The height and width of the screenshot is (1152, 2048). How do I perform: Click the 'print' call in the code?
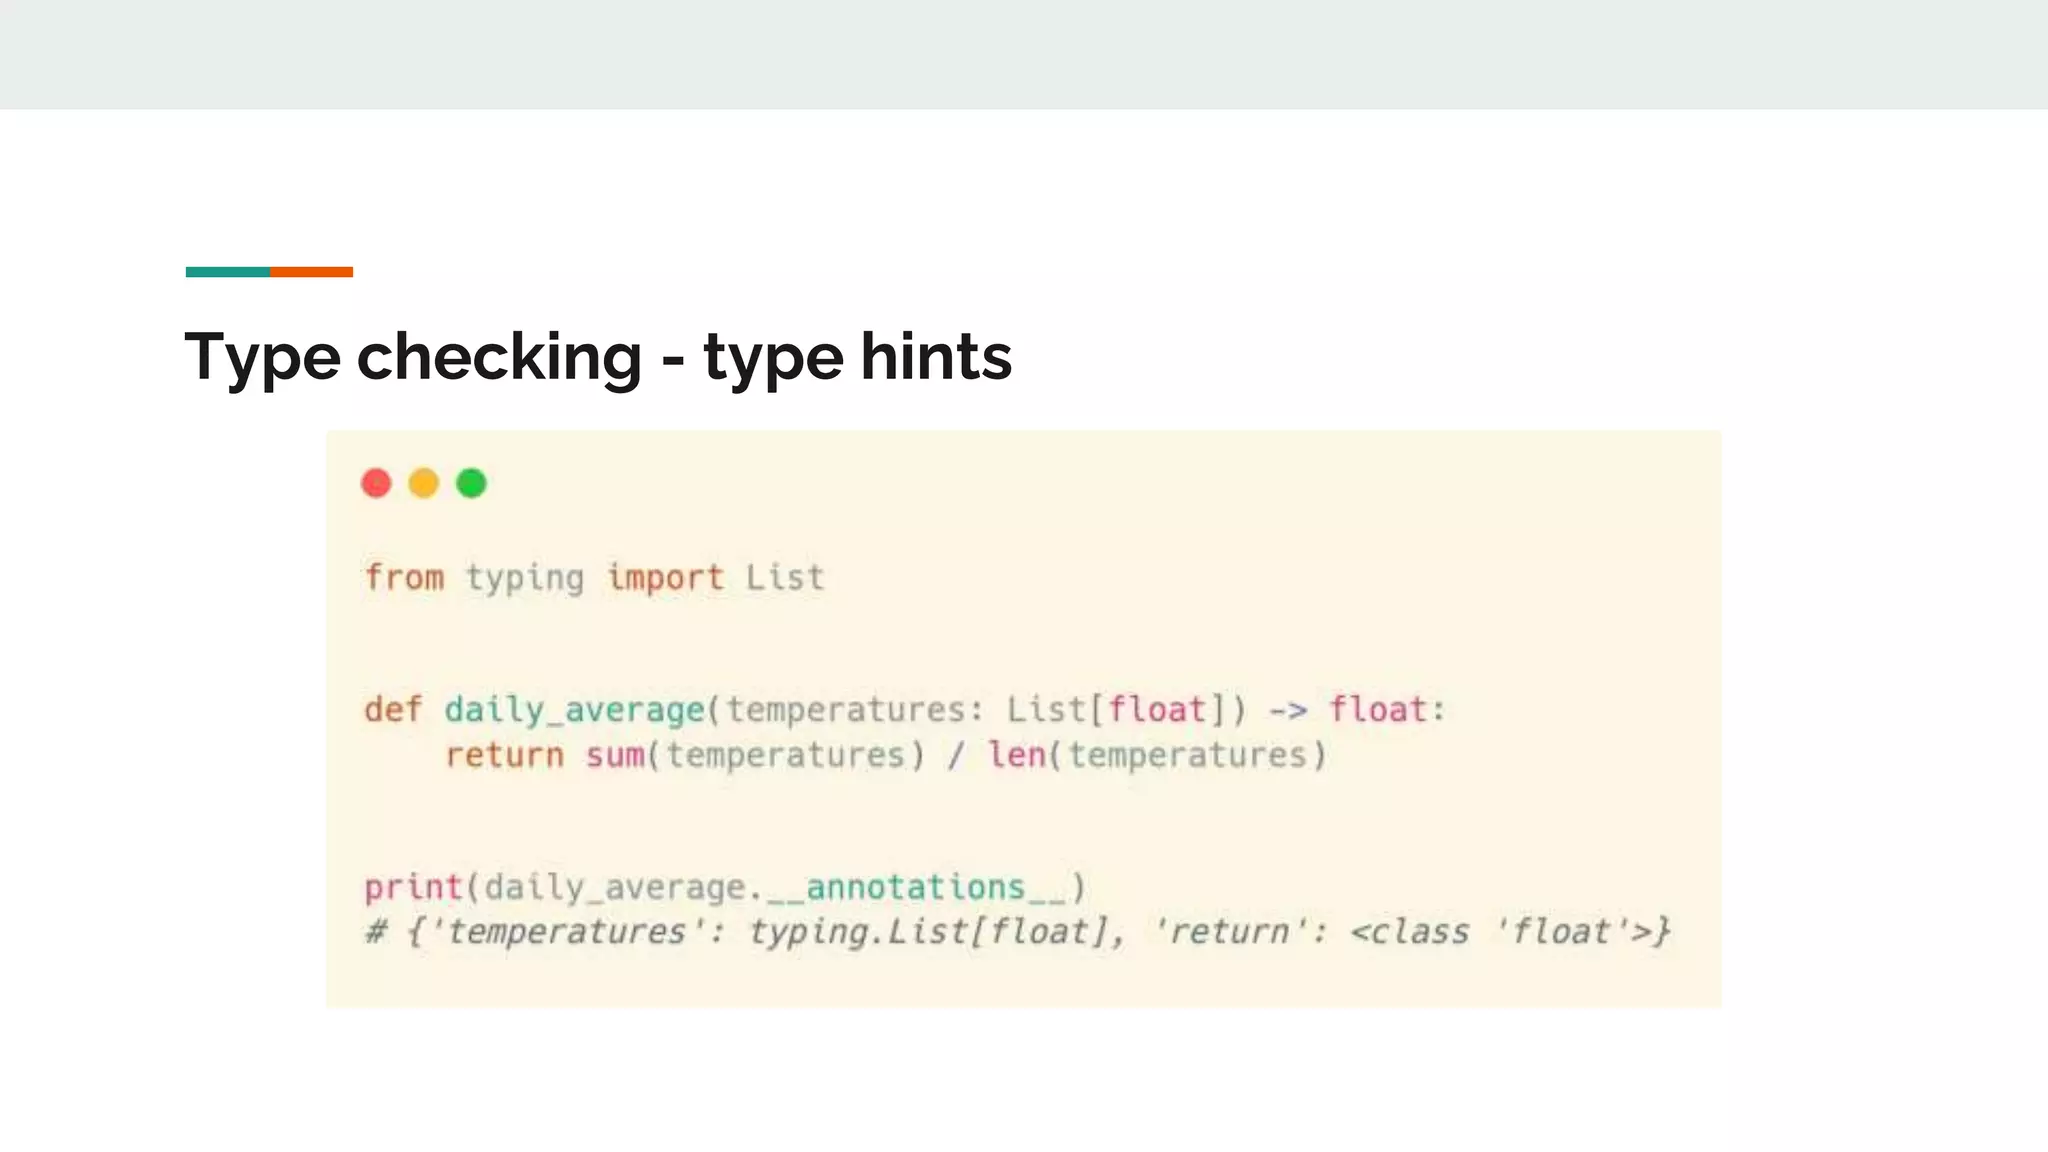click(x=413, y=887)
